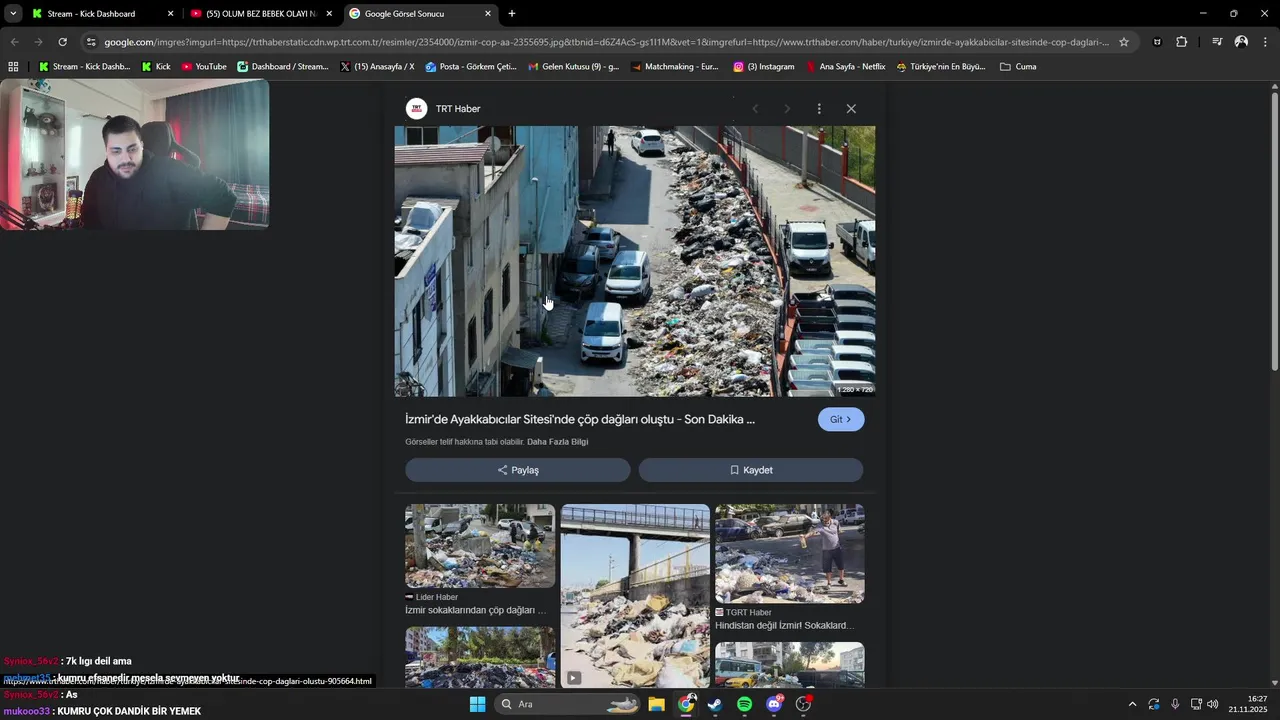Open the Kick bookmark

coord(156,67)
